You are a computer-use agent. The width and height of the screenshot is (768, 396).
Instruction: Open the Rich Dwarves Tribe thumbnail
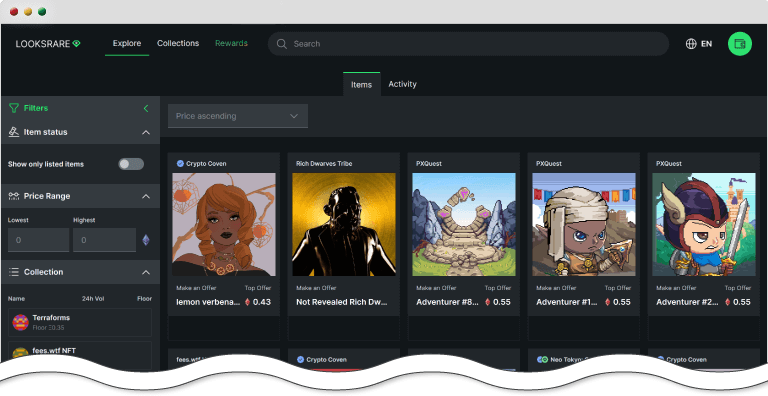click(x=344, y=224)
